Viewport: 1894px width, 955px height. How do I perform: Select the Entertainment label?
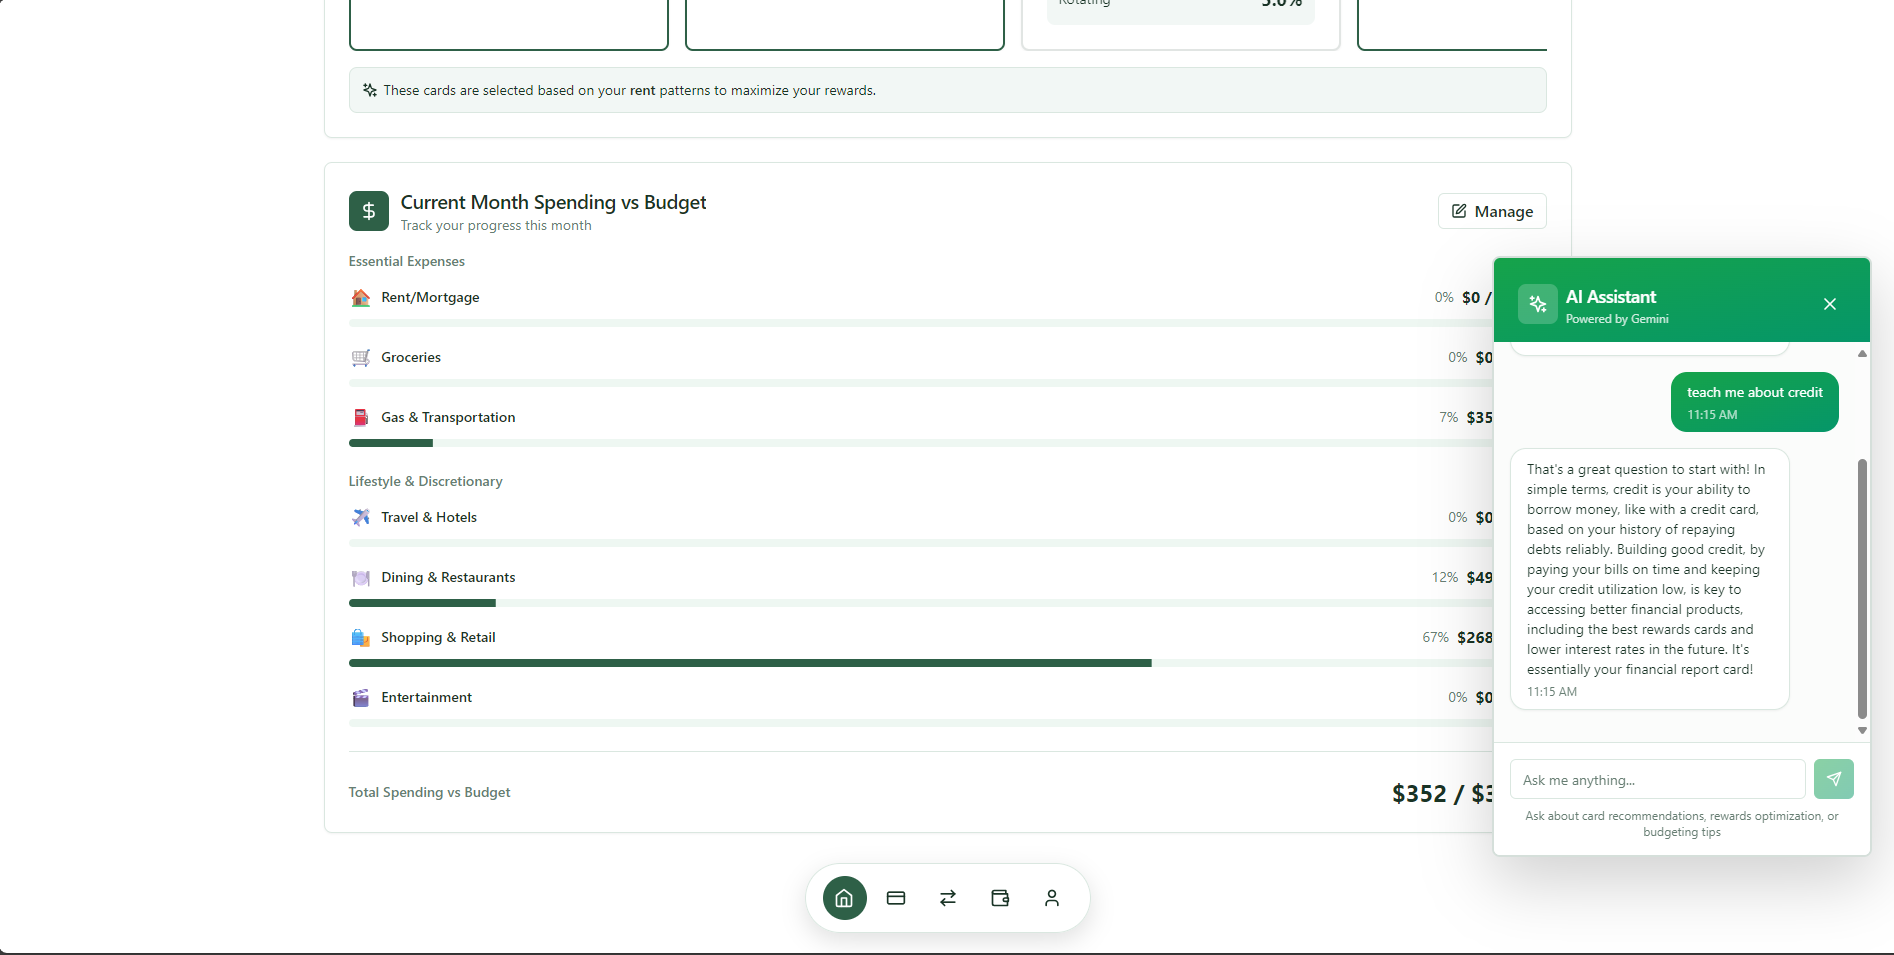click(x=426, y=698)
